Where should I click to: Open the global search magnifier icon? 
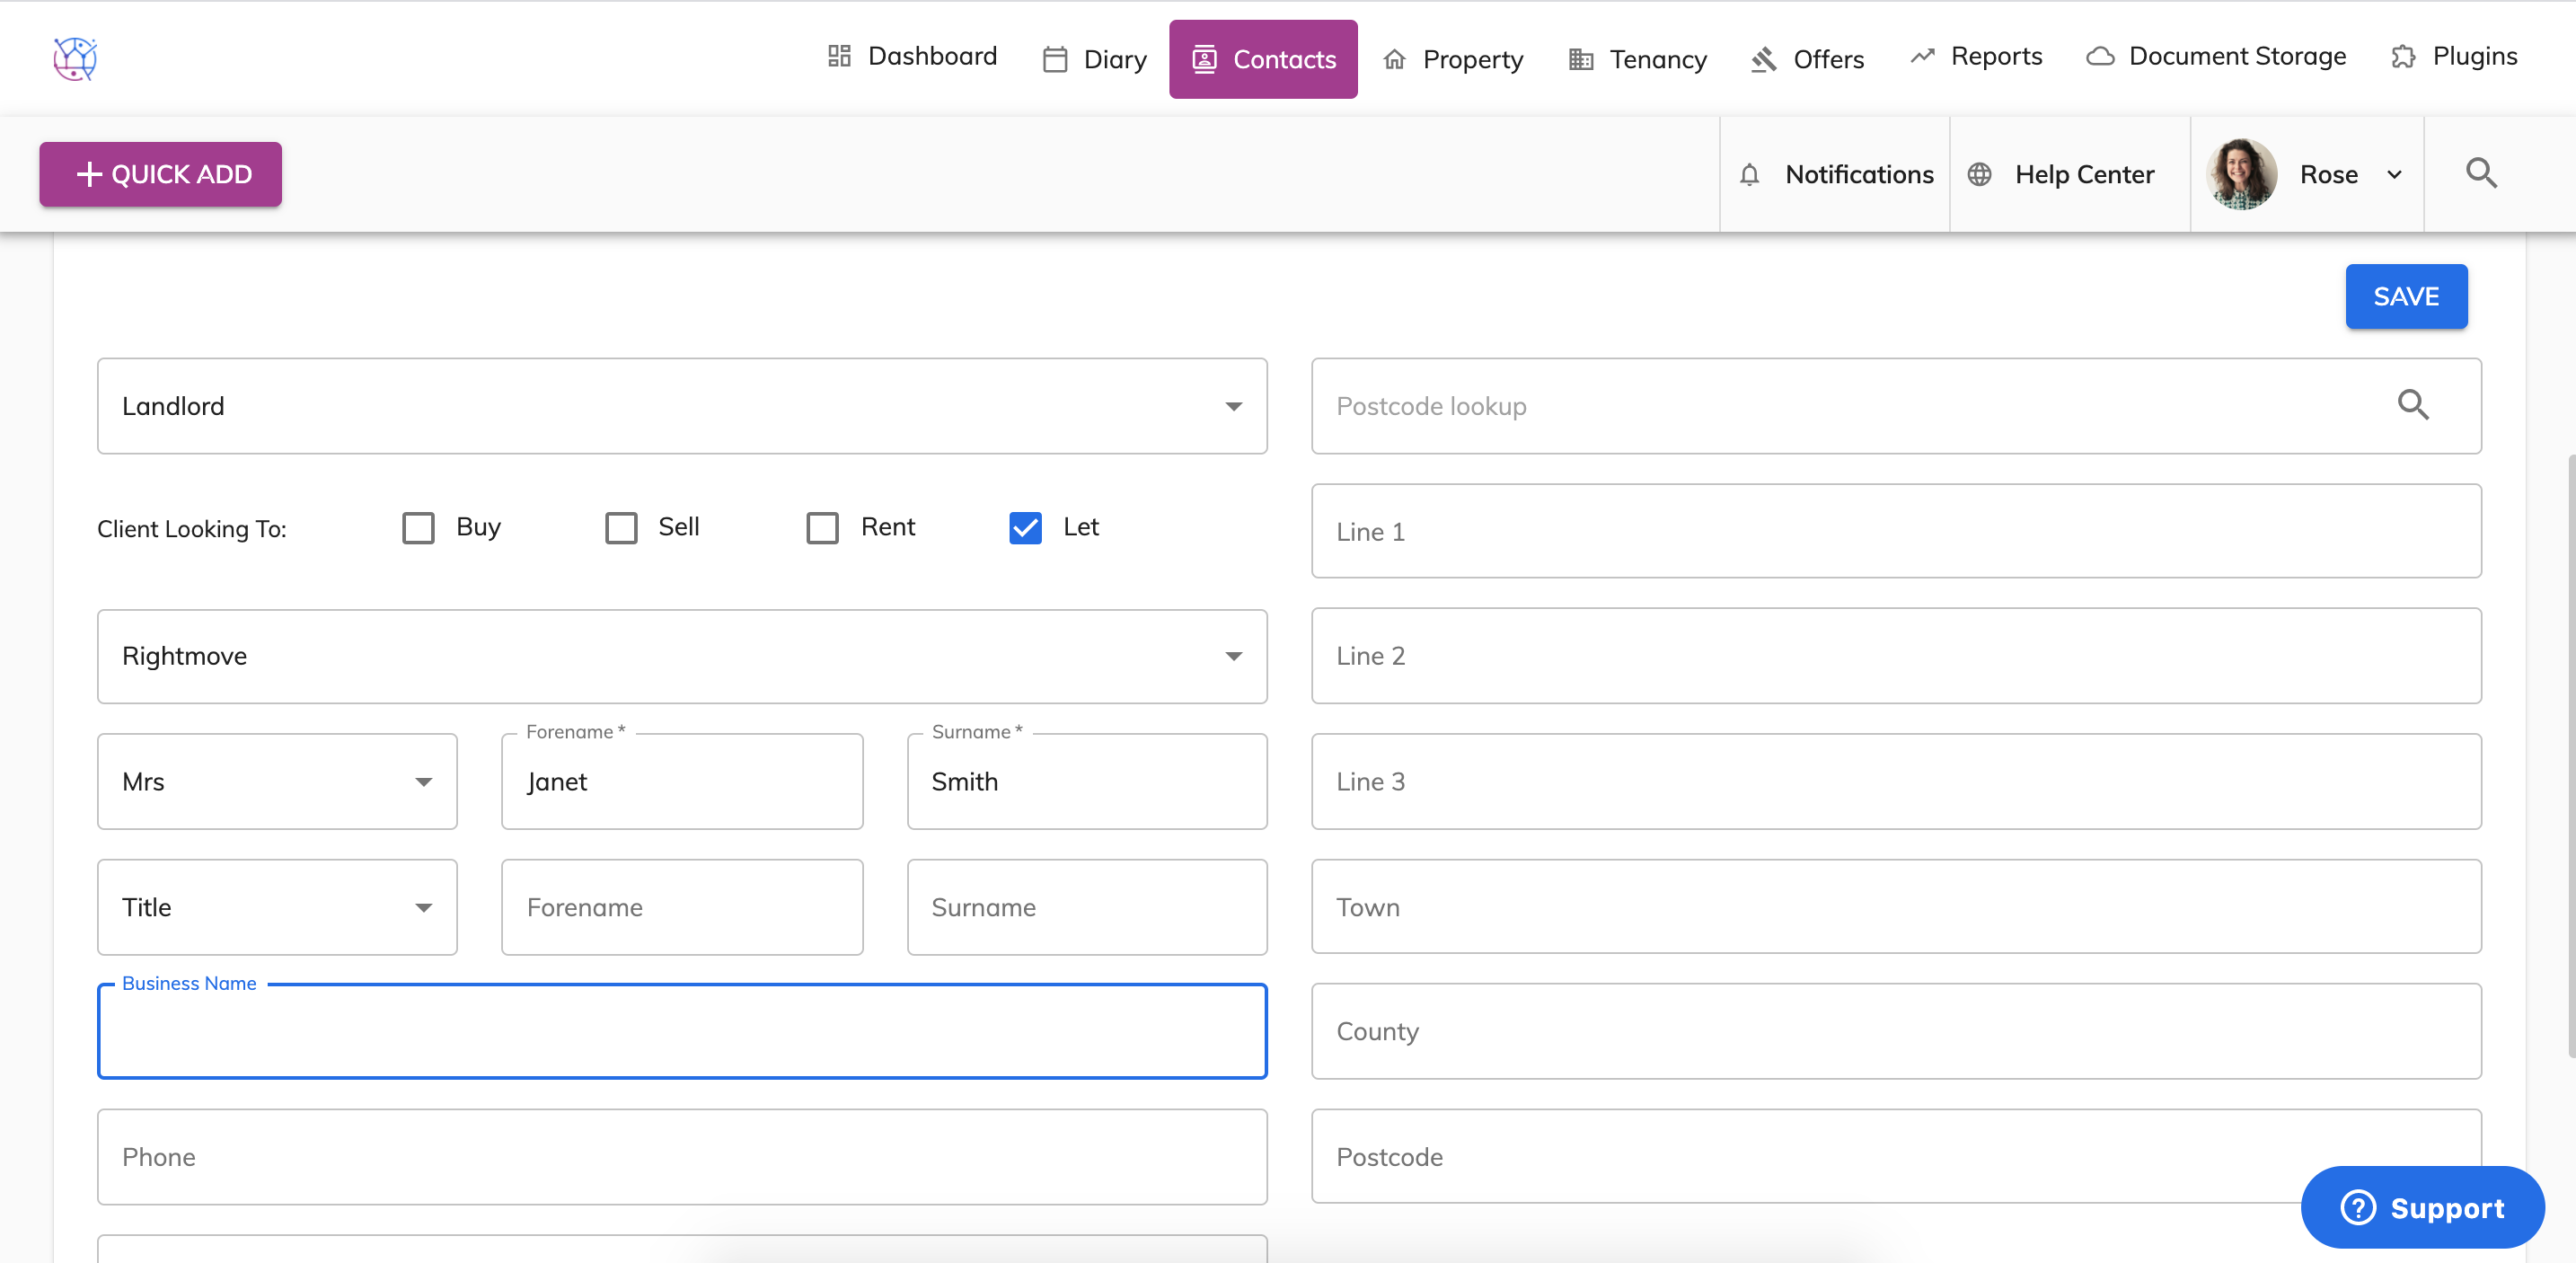[2480, 174]
